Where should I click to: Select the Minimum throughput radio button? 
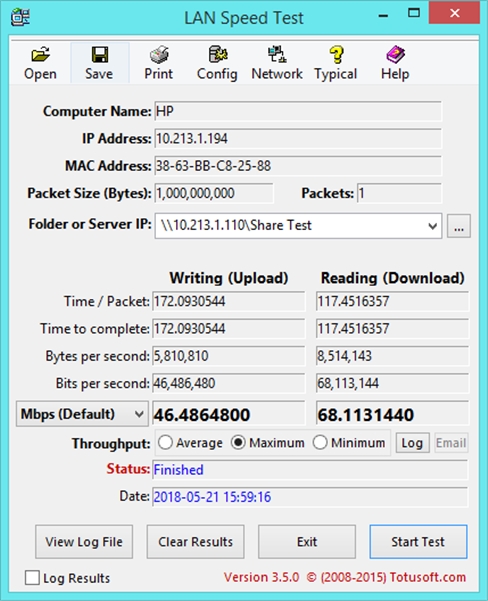pyautogui.click(x=320, y=442)
